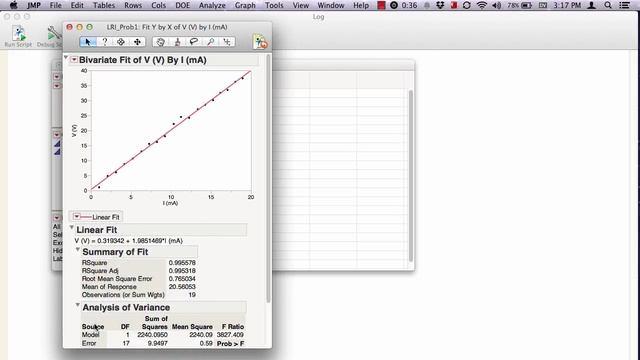Click the battery status icon
The image size is (640, 360).
tap(527, 5)
